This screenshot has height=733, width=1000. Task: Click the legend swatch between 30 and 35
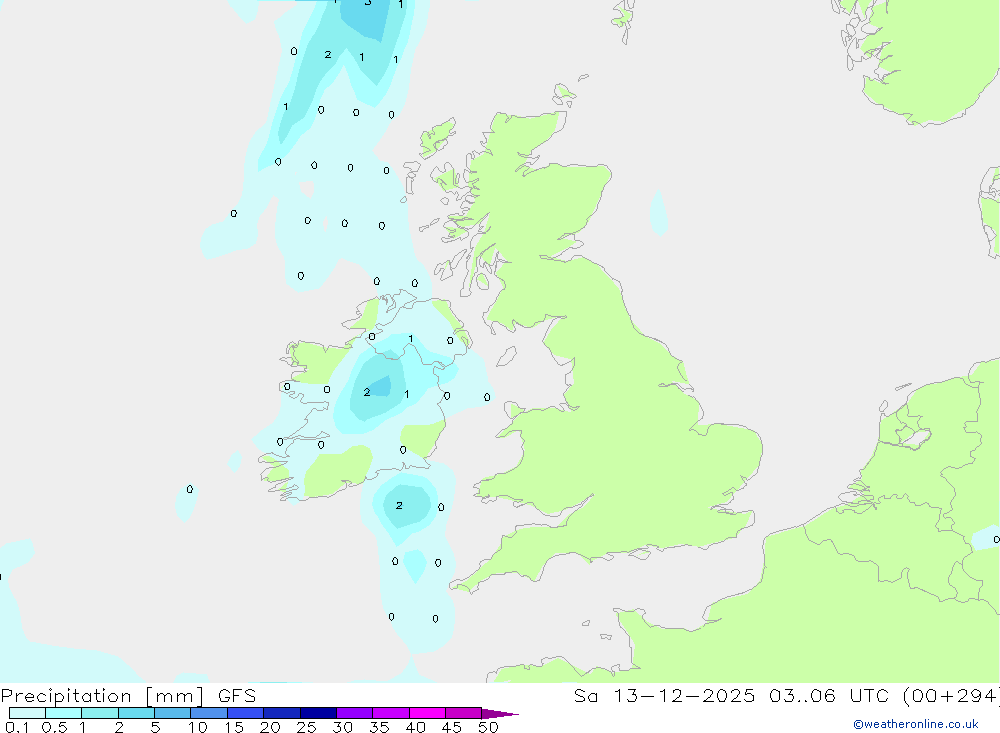(x=355, y=713)
